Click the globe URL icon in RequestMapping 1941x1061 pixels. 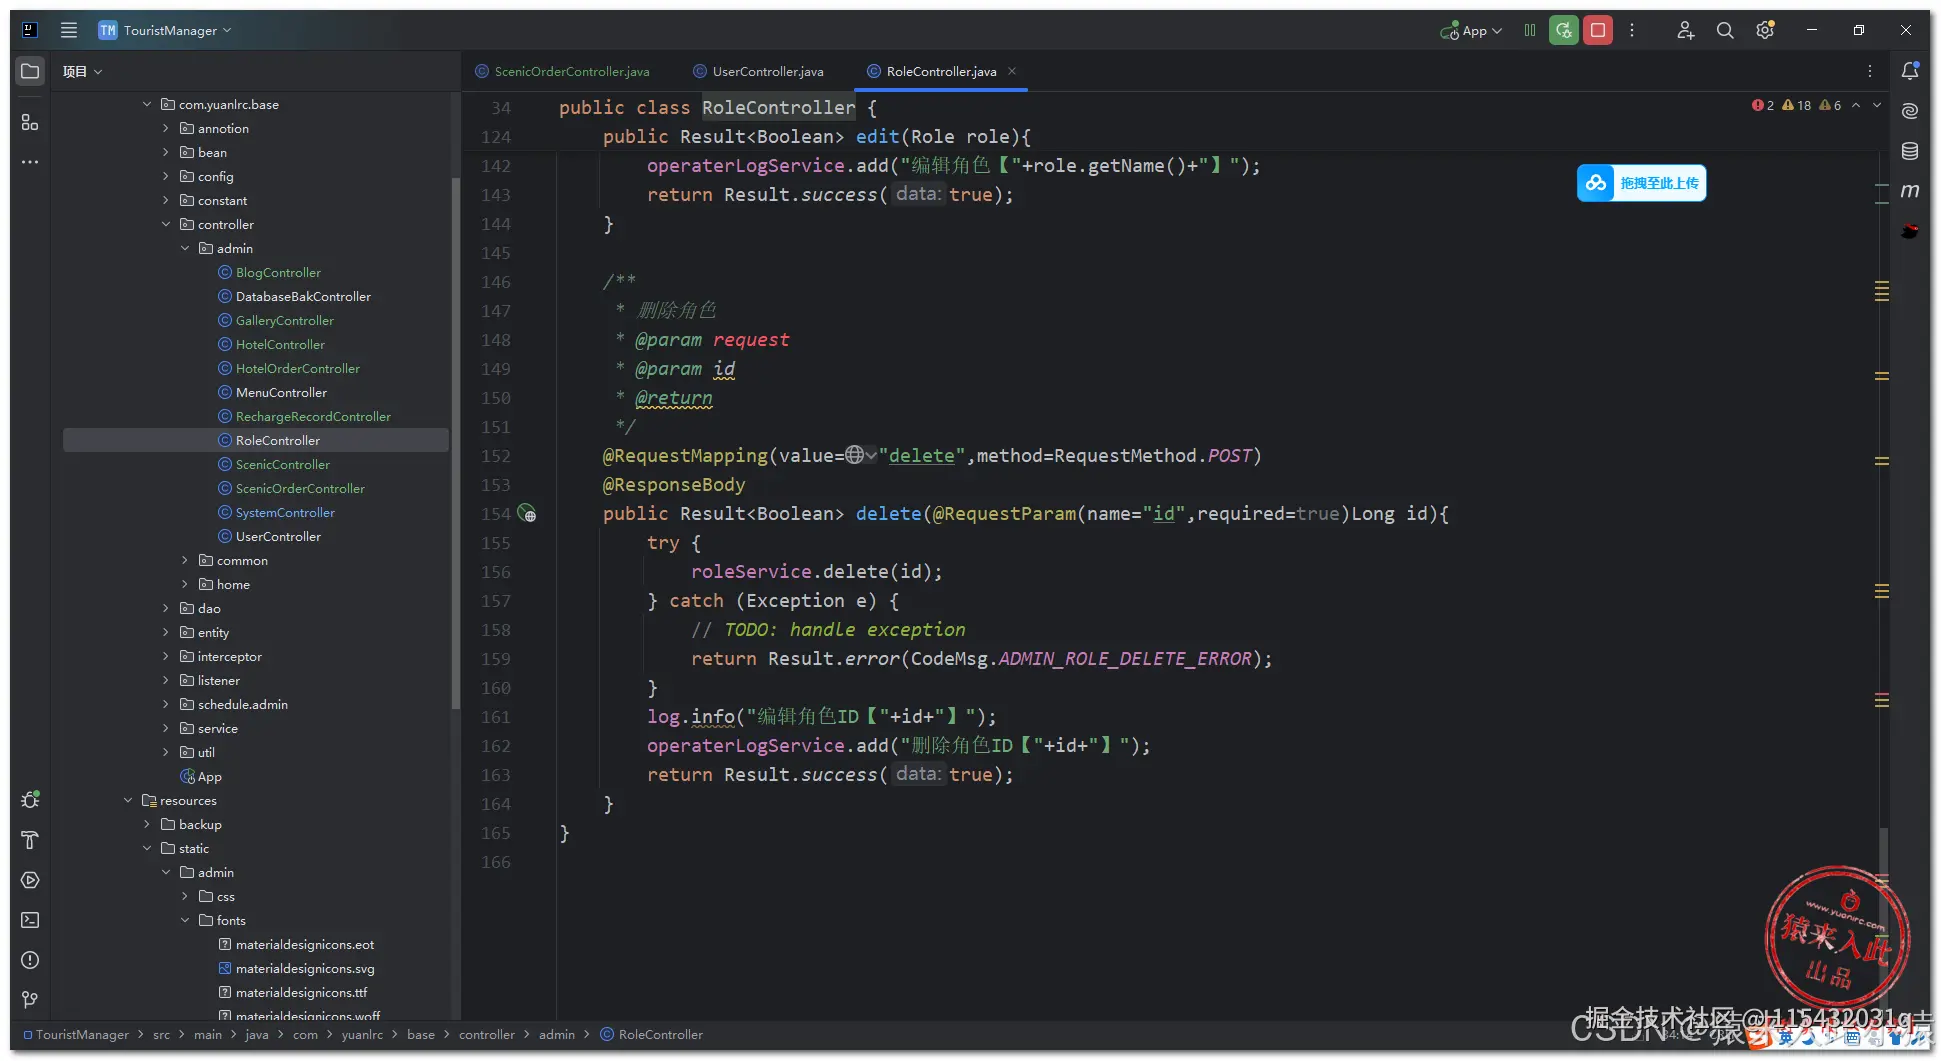854,456
